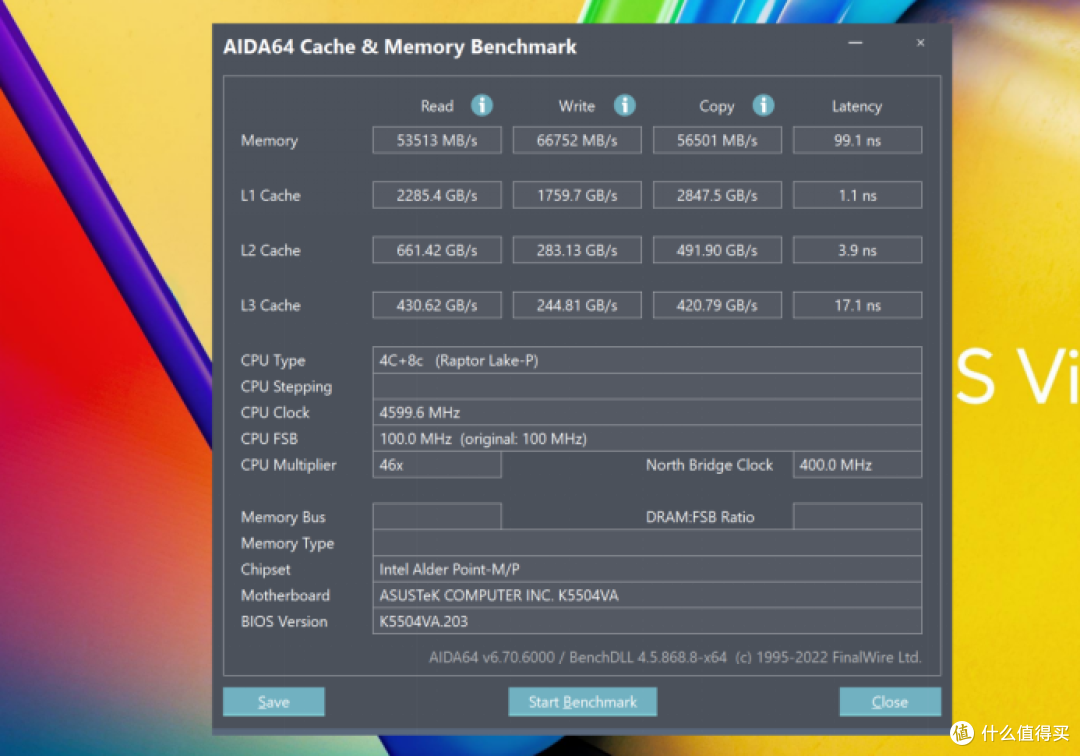Click the Latency column header
Viewport: 1080px width, 756px height.
(x=857, y=106)
